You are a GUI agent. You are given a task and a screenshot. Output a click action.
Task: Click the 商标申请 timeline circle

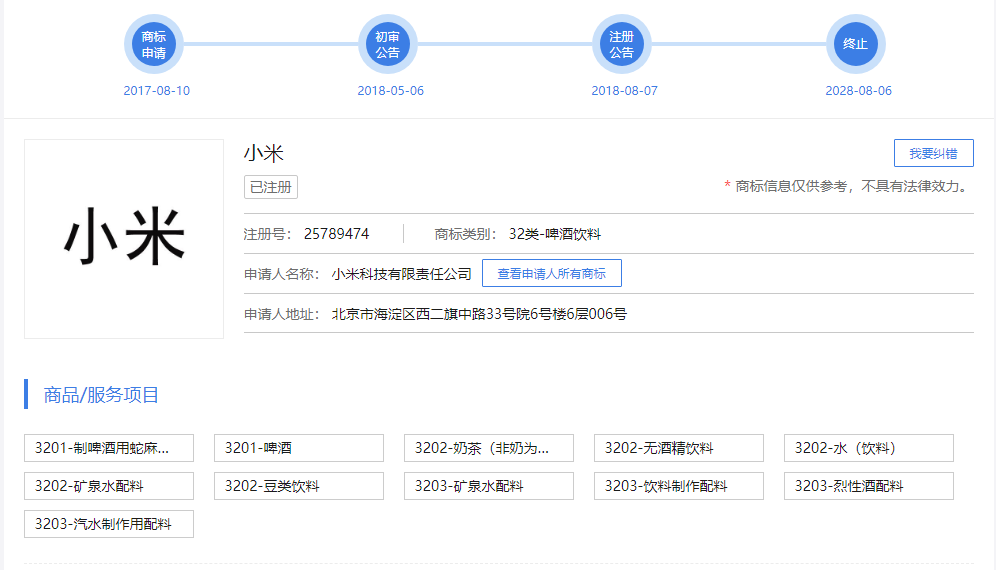(154, 44)
